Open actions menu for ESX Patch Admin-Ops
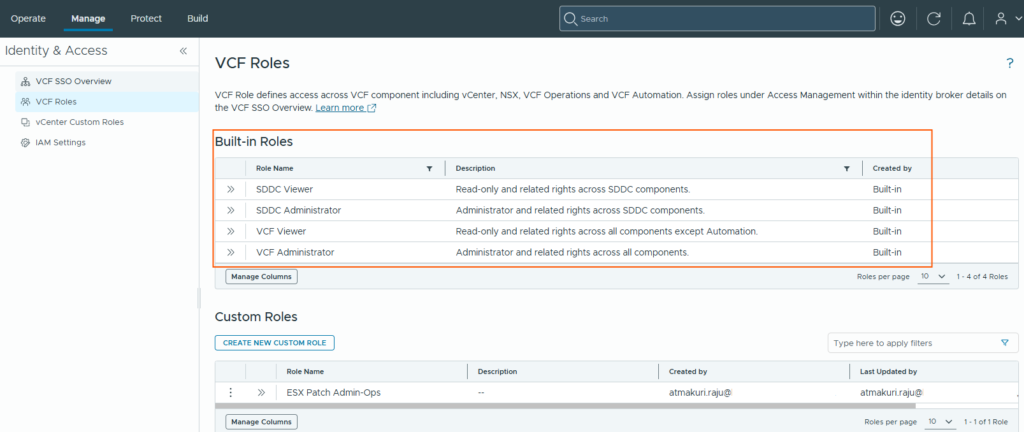Screen dimensions: 1024x432 pos(230,392)
